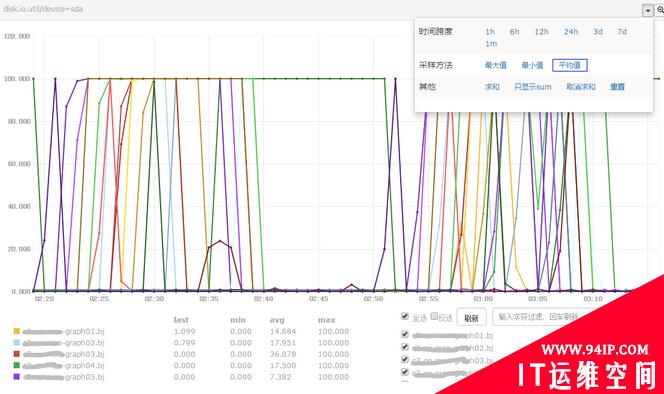The width and height of the screenshot is (664, 394).
Task: Uncheck the h02.bj series checkbox
Action: 405,347
